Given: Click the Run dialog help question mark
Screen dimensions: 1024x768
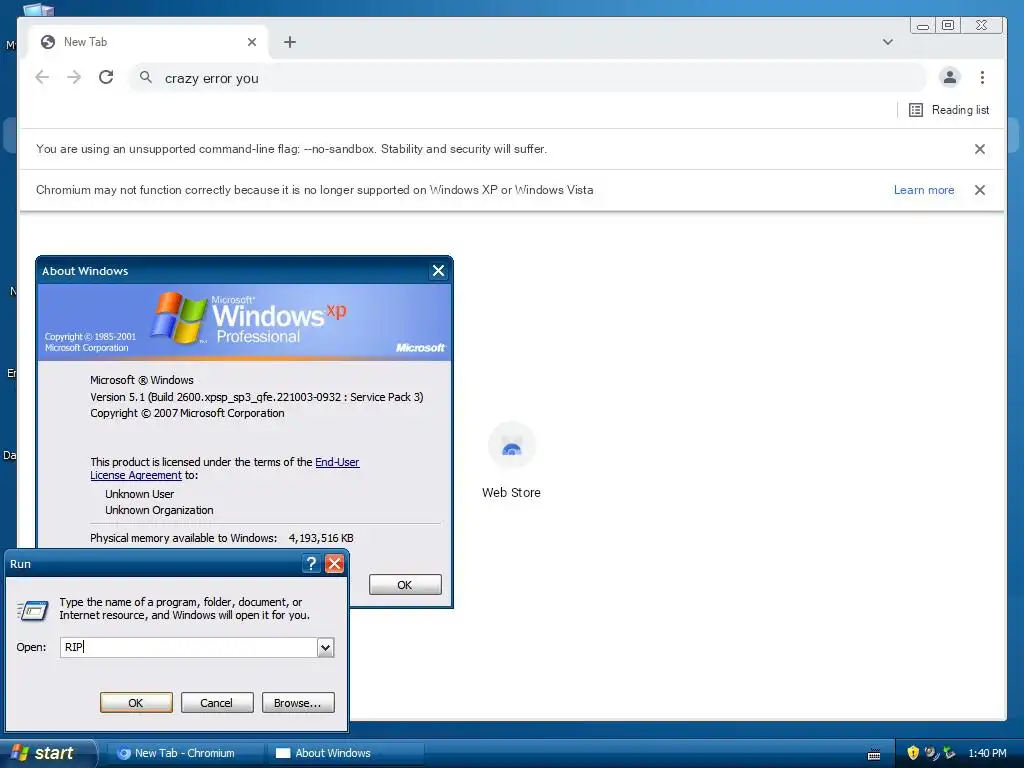Looking at the screenshot, I should pos(312,564).
